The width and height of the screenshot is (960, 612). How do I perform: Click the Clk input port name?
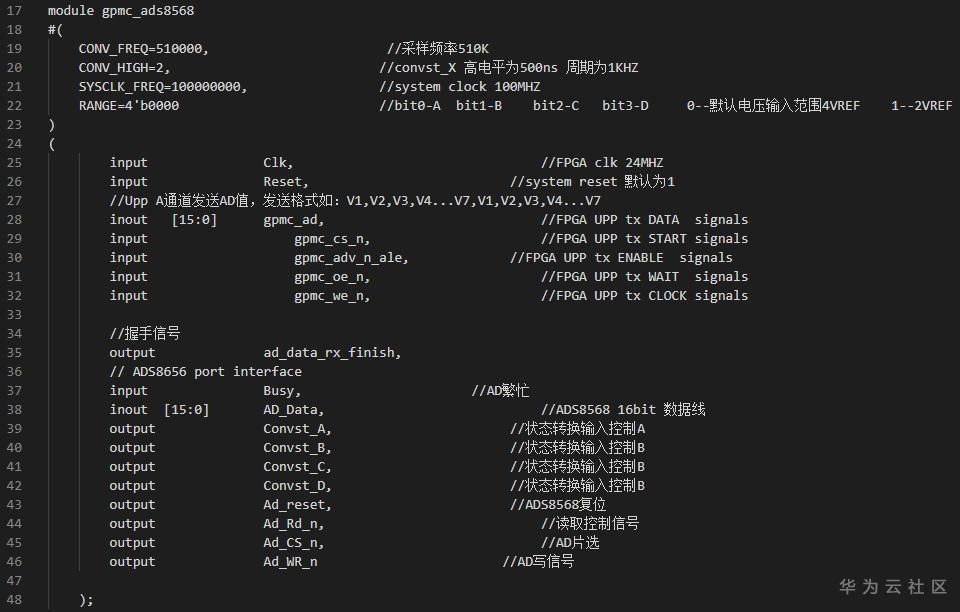click(x=278, y=163)
